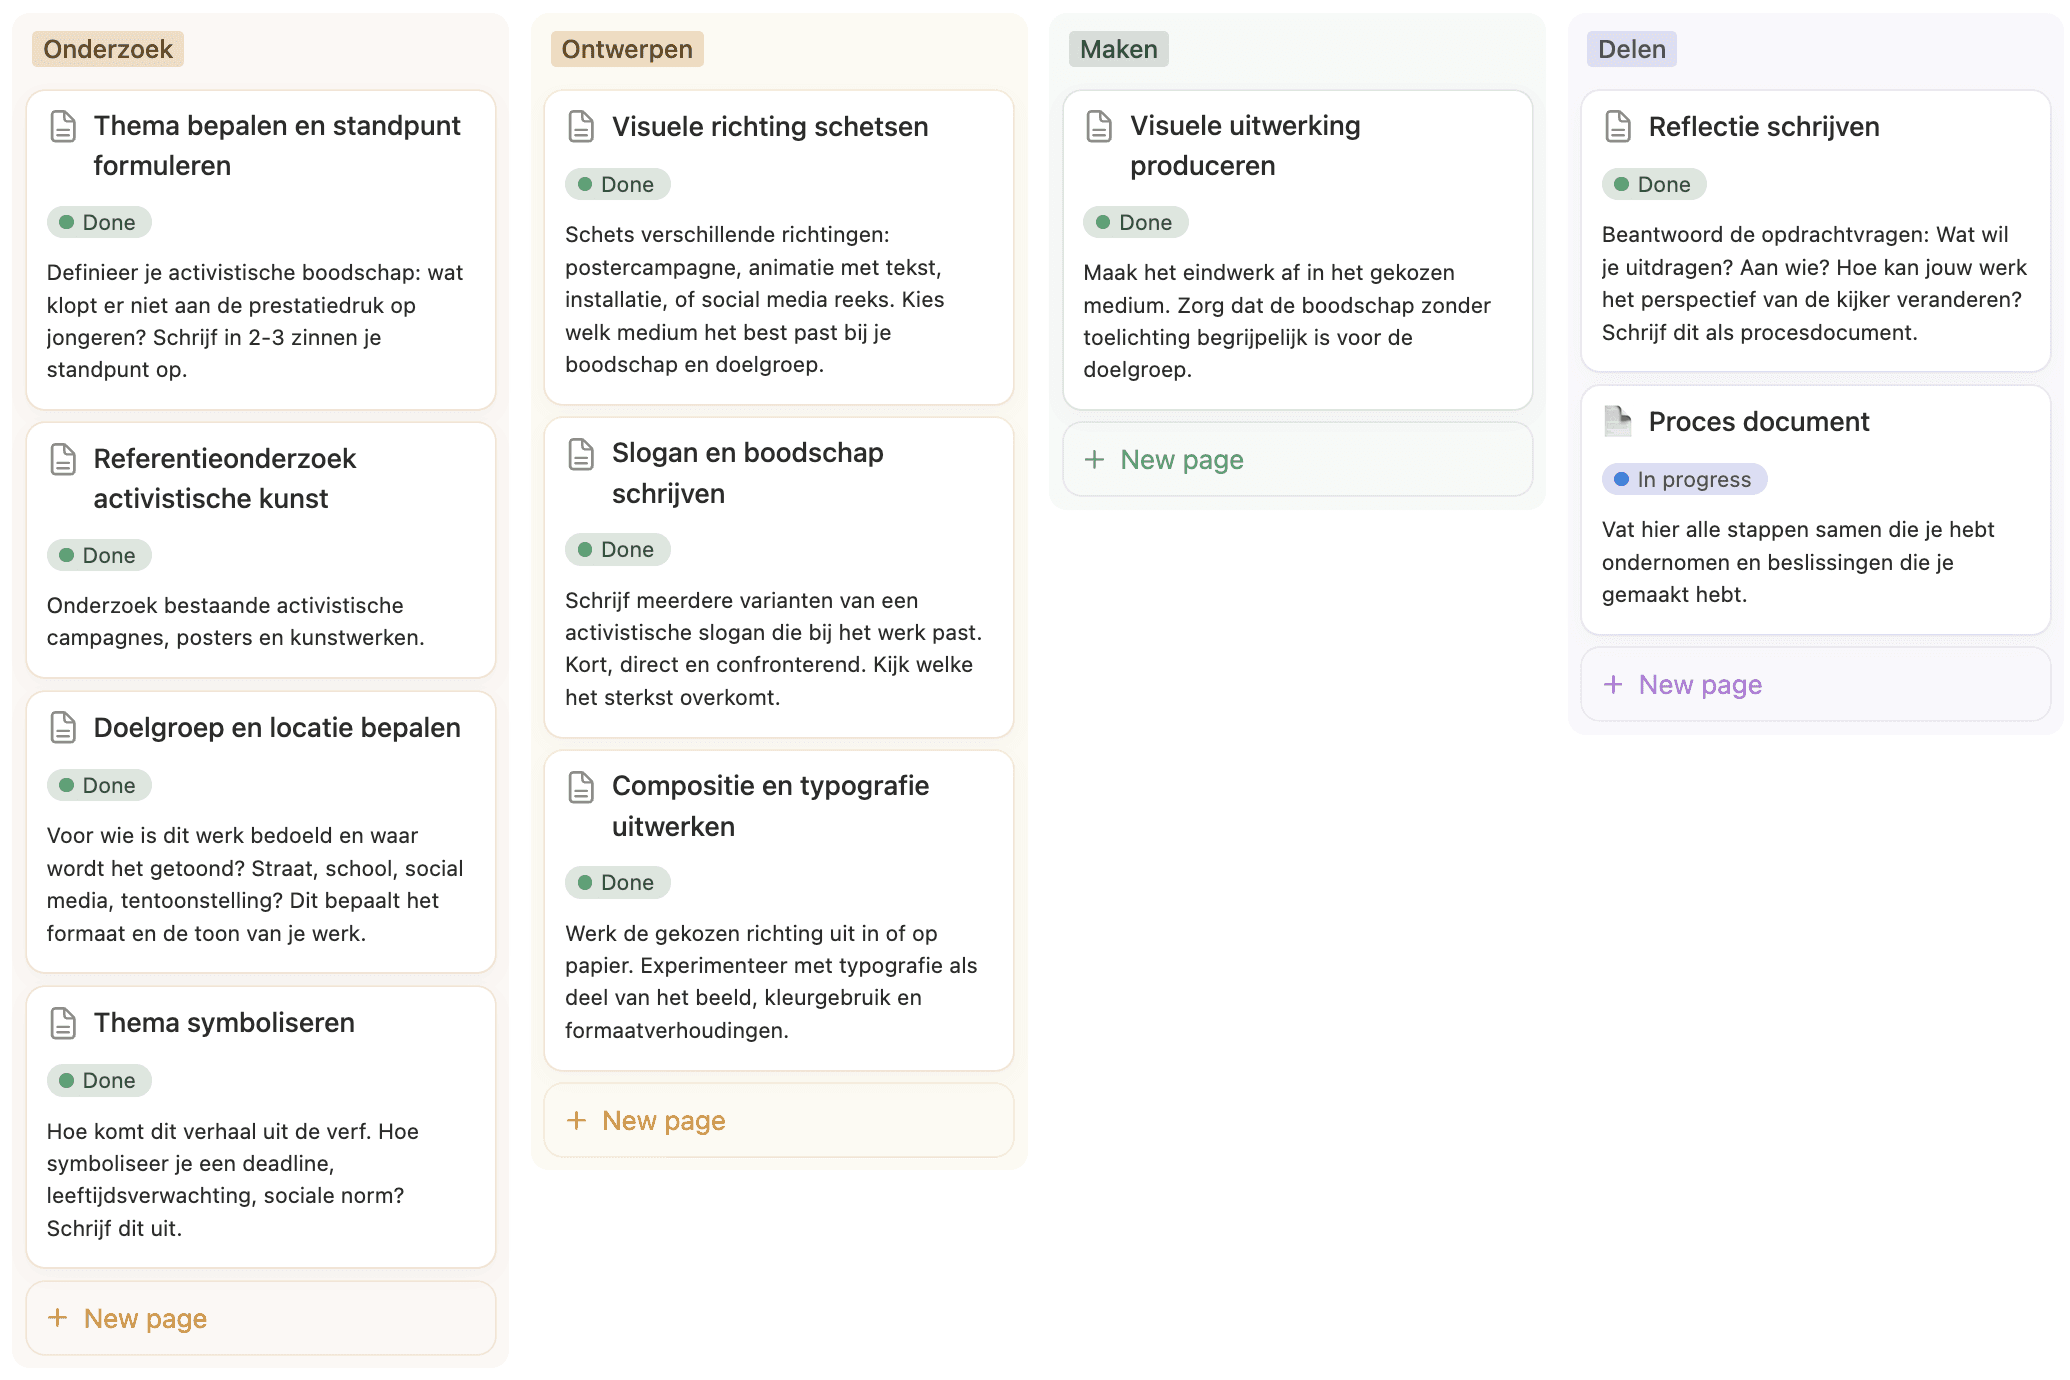Click page icon on Thema symboliseren card
The image size is (2070, 1380).
pos(63,1023)
